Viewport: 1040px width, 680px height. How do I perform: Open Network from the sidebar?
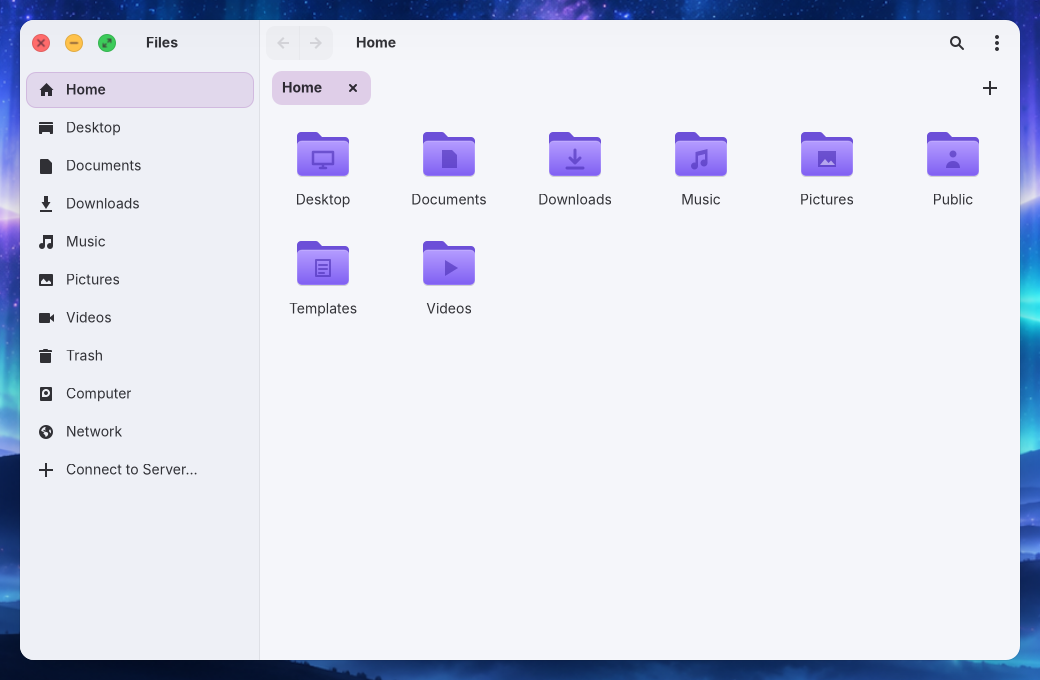point(140,432)
